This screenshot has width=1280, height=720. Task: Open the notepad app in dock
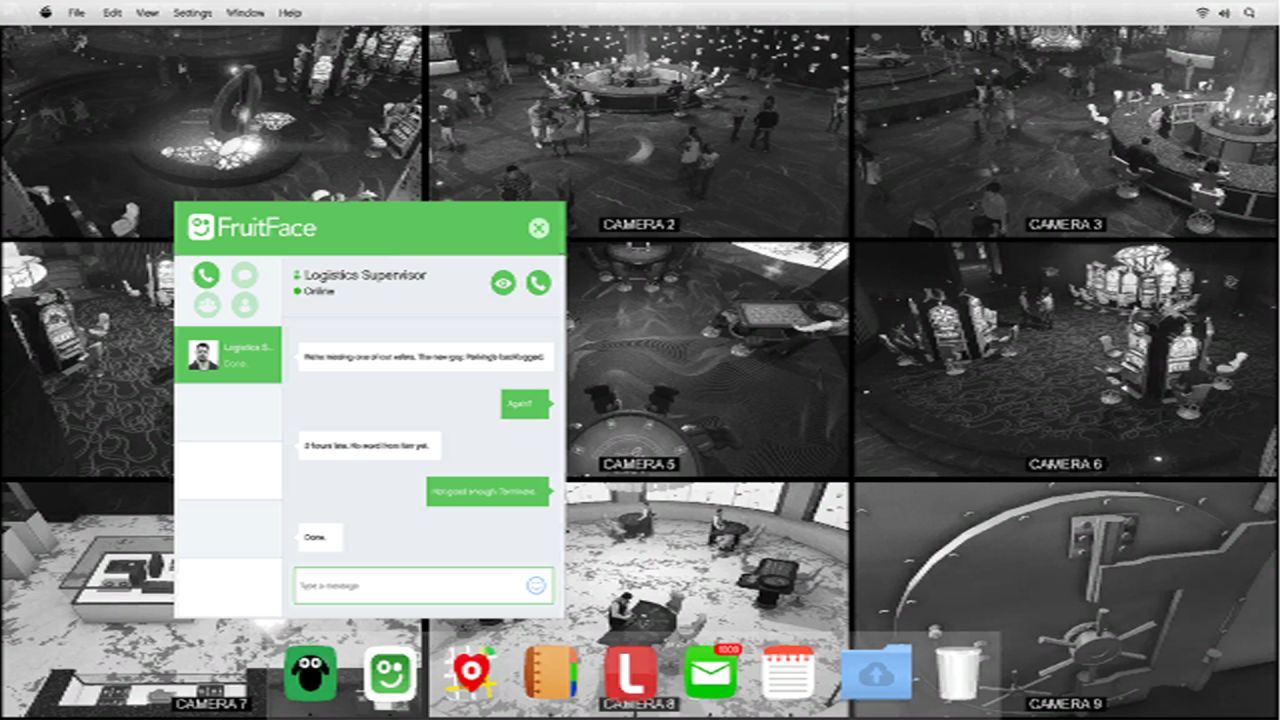coord(789,672)
